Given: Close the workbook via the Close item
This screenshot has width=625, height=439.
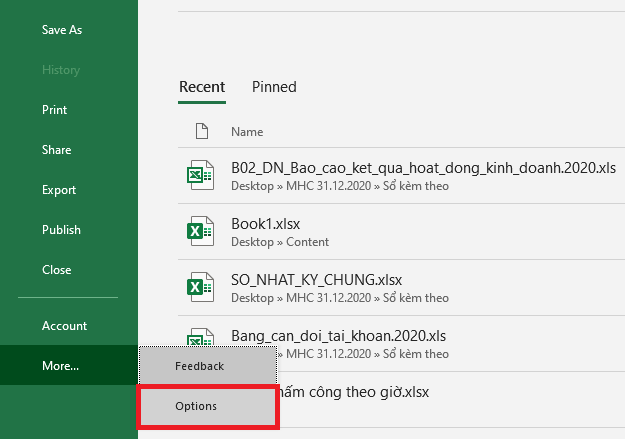Looking at the screenshot, I should click(56, 270).
